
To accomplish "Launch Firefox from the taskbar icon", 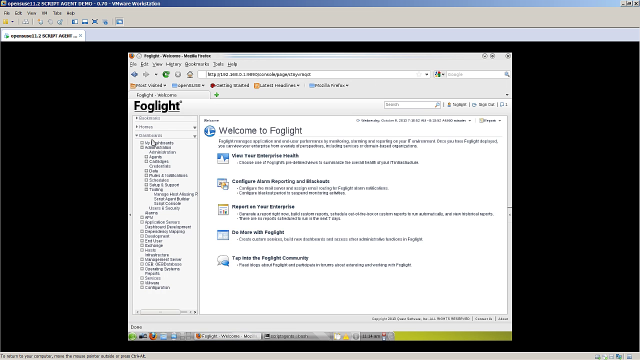I will pyautogui.click(x=153, y=336).
